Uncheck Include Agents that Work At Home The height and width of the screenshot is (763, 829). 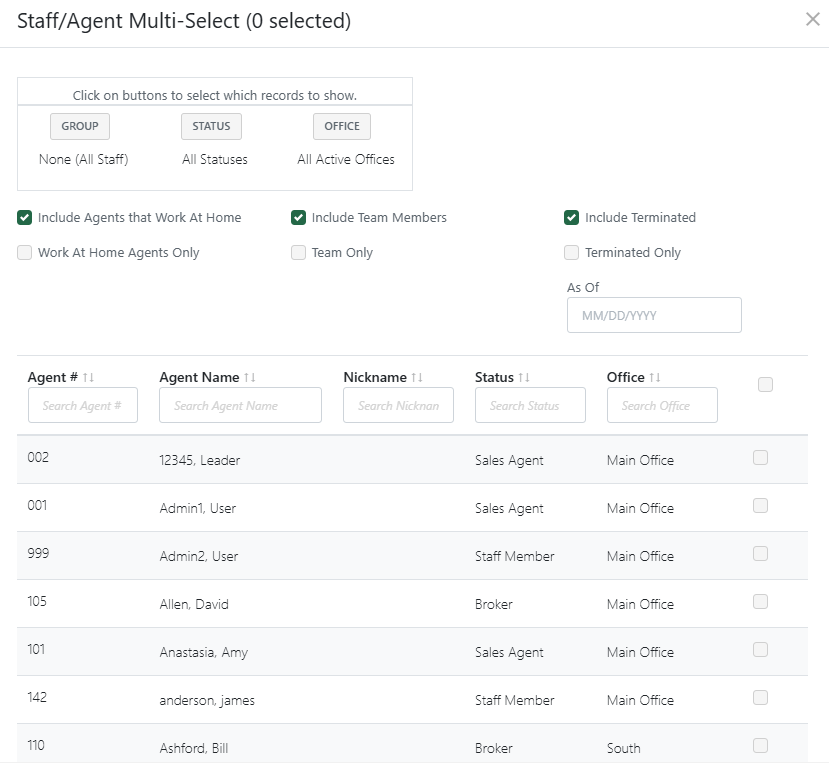[x=24, y=217]
